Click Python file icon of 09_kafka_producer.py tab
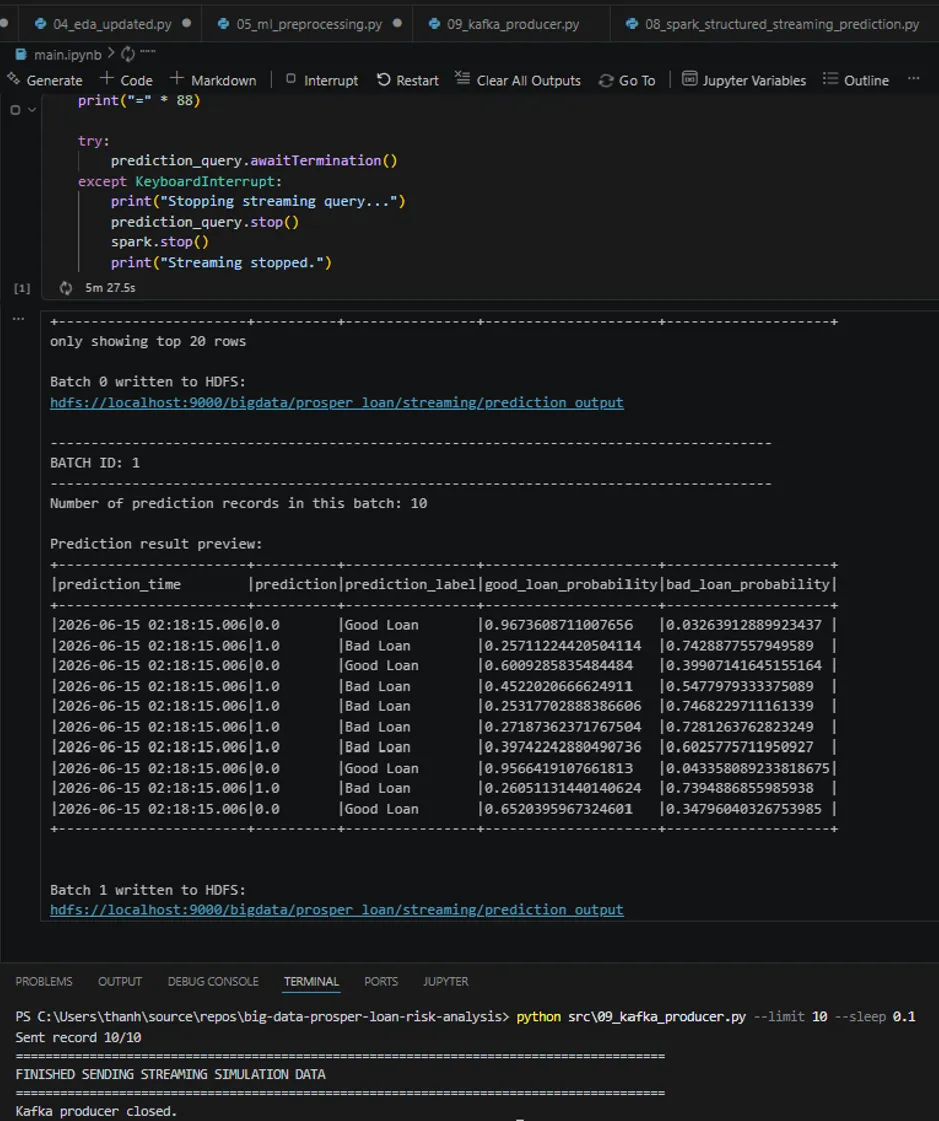Viewport: 939px width, 1121px height. [x=434, y=24]
